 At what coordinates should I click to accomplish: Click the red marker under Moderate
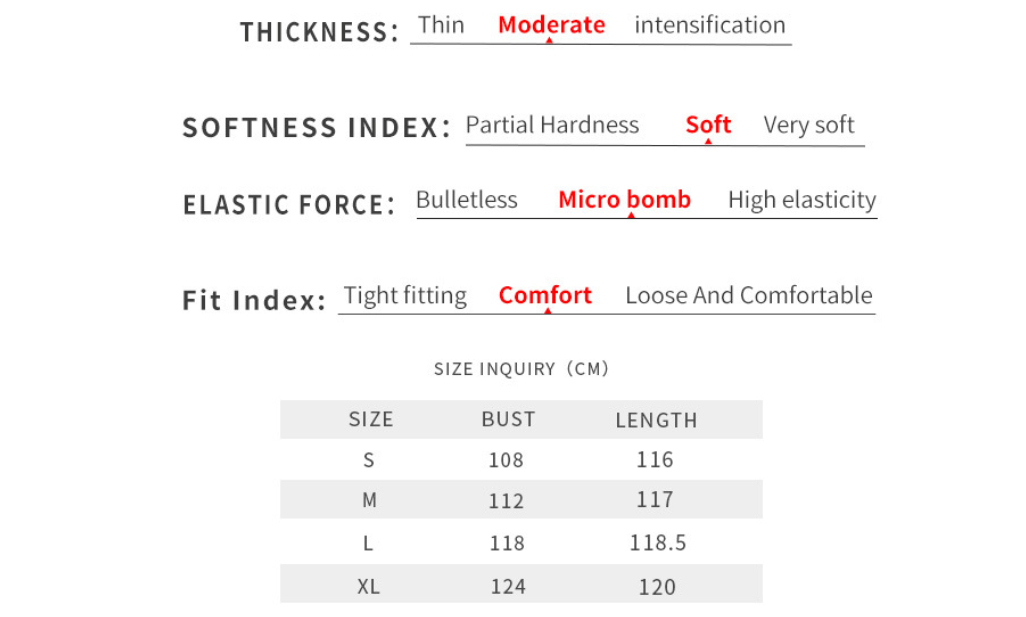tap(549, 41)
